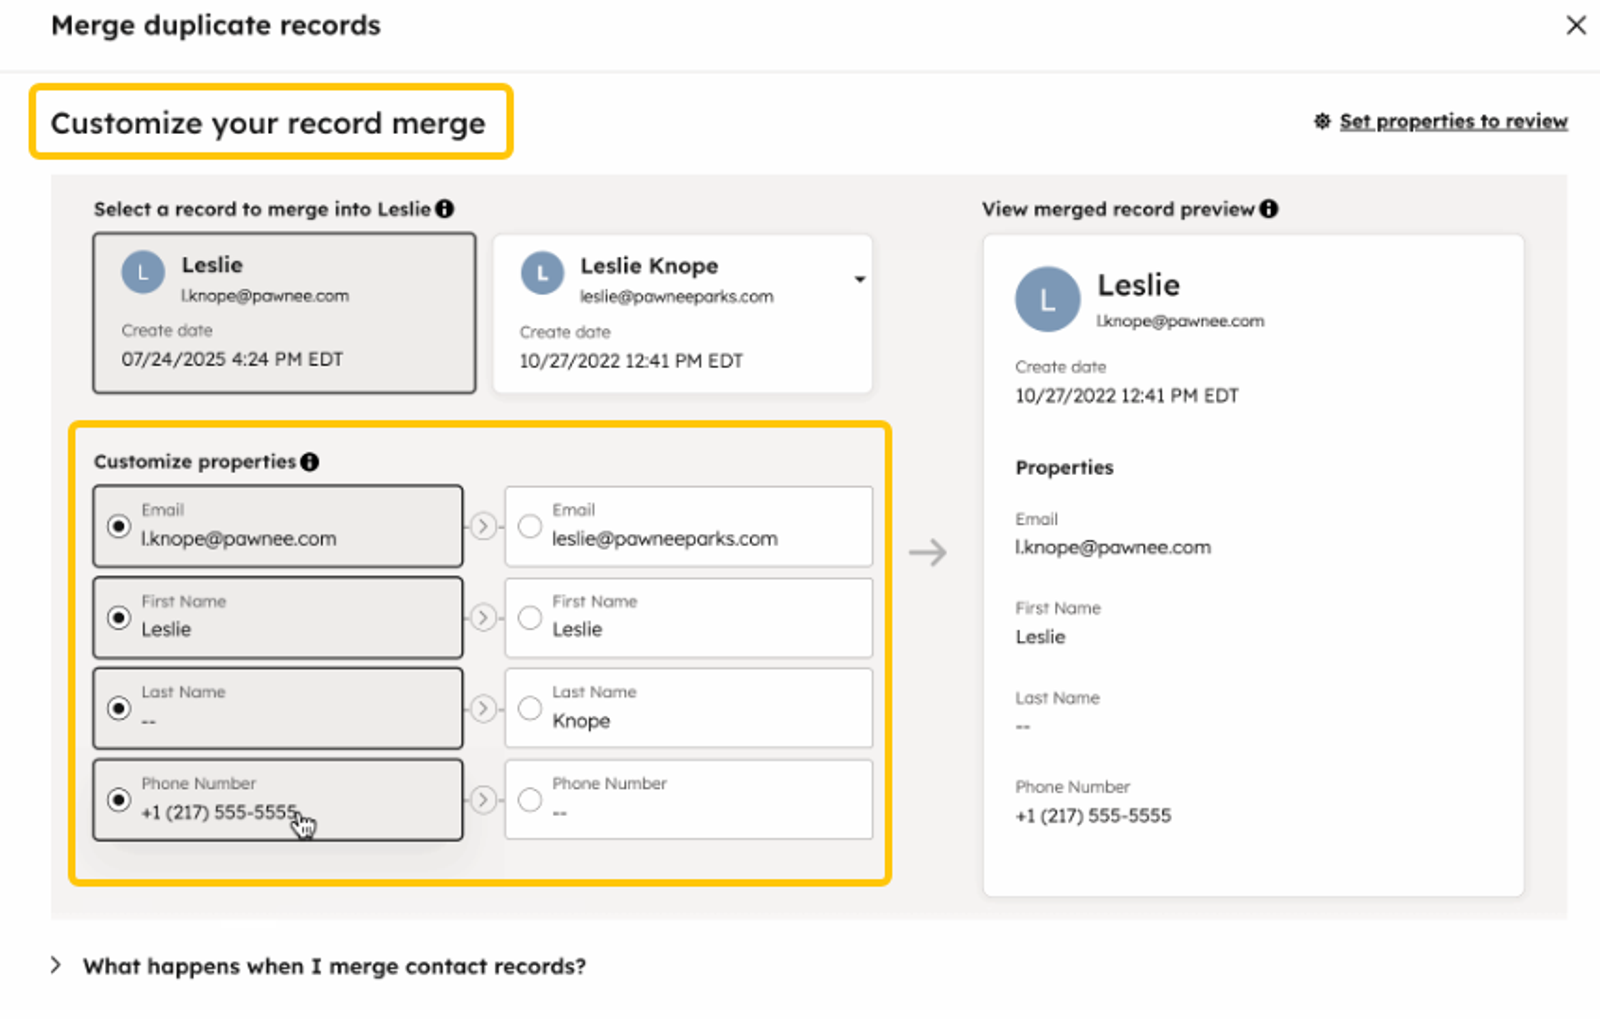
Task: Select Email leslie@pawneeparks.com radio button
Action: [x=530, y=526]
